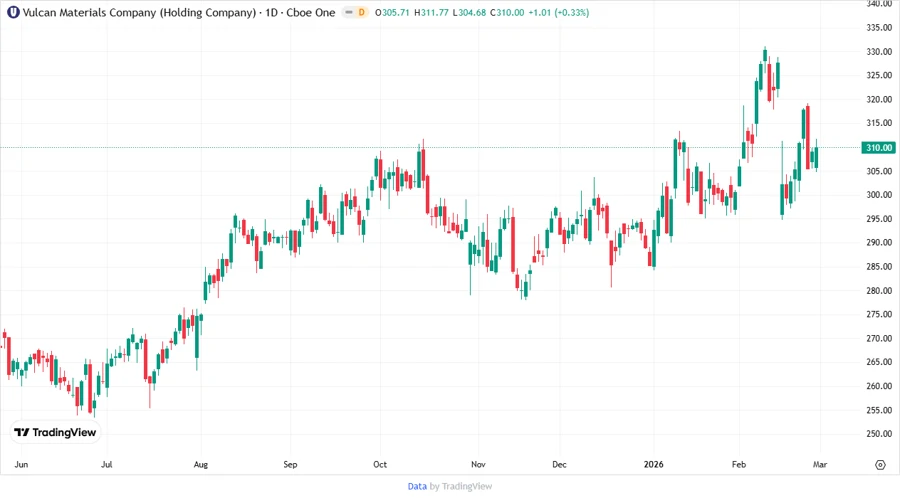The height and width of the screenshot is (498, 900).
Task: Click the Feb label on time axis
Action: [x=739, y=464]
